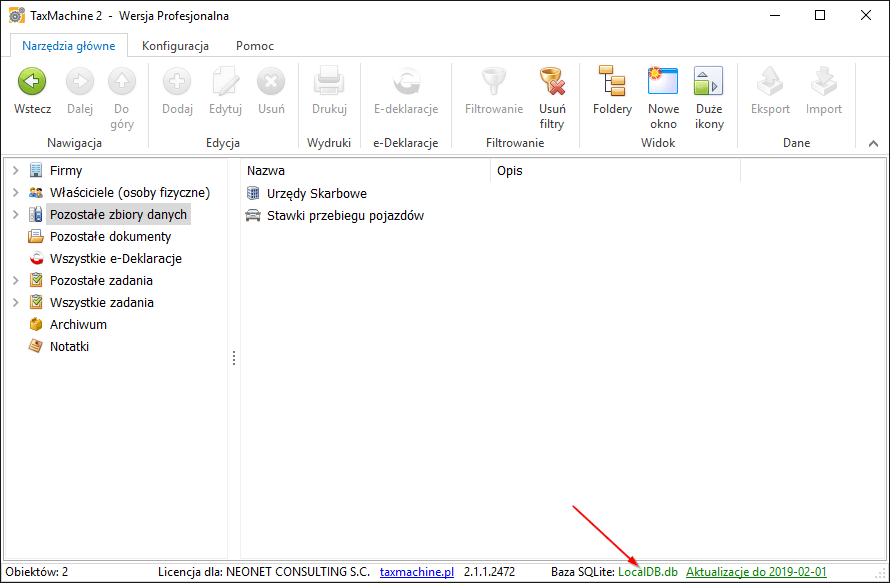
Task: Expand the Firmy tree node
Action: coord(15,171)
